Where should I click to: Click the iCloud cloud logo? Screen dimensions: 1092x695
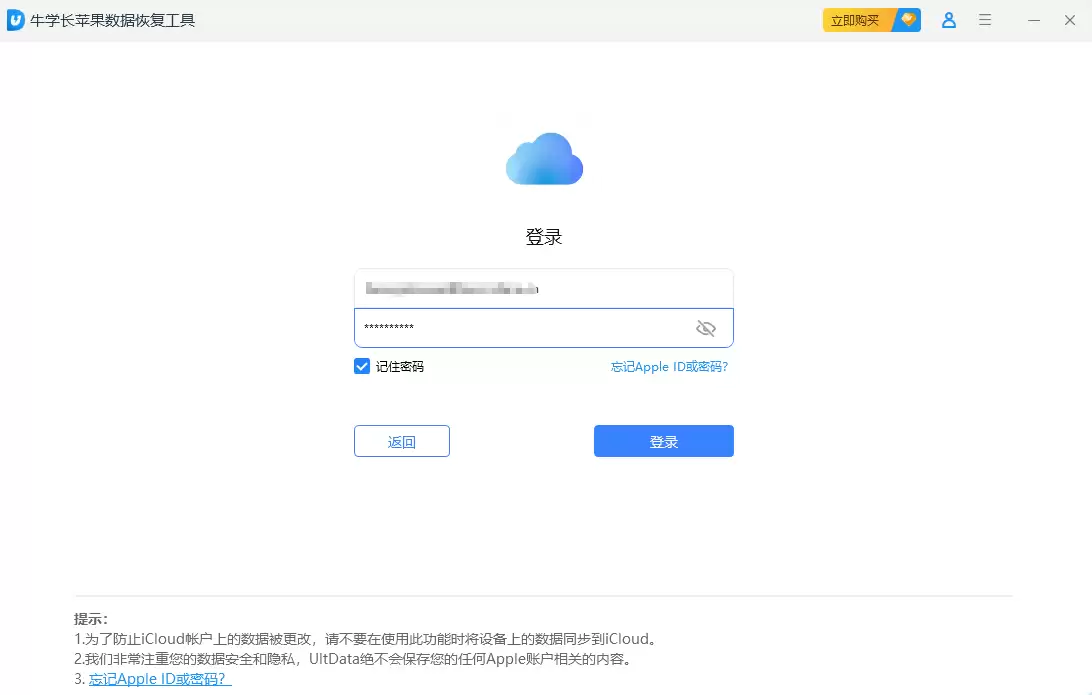pos(544,159)
